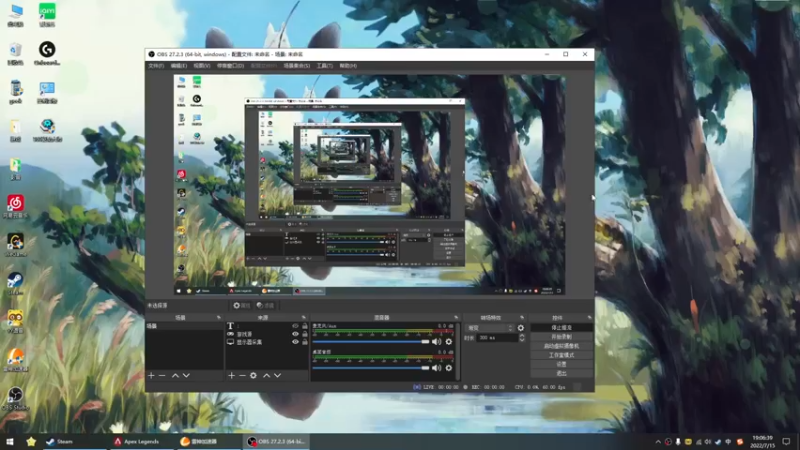Click the star icon on the taskbar
This screenshot has width=800, height=450.
(31, 441)
